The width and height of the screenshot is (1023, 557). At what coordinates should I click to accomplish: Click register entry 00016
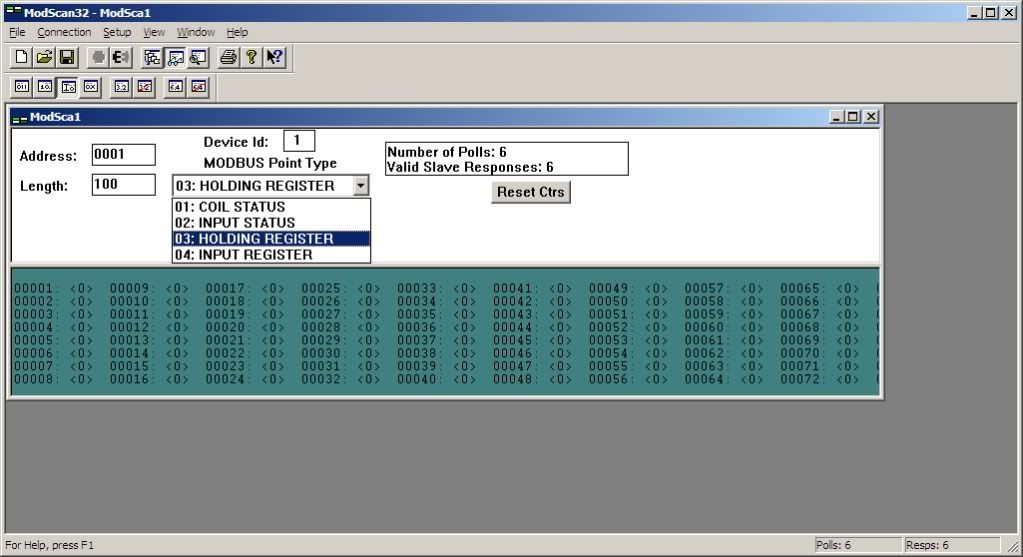tap(149, 379)
